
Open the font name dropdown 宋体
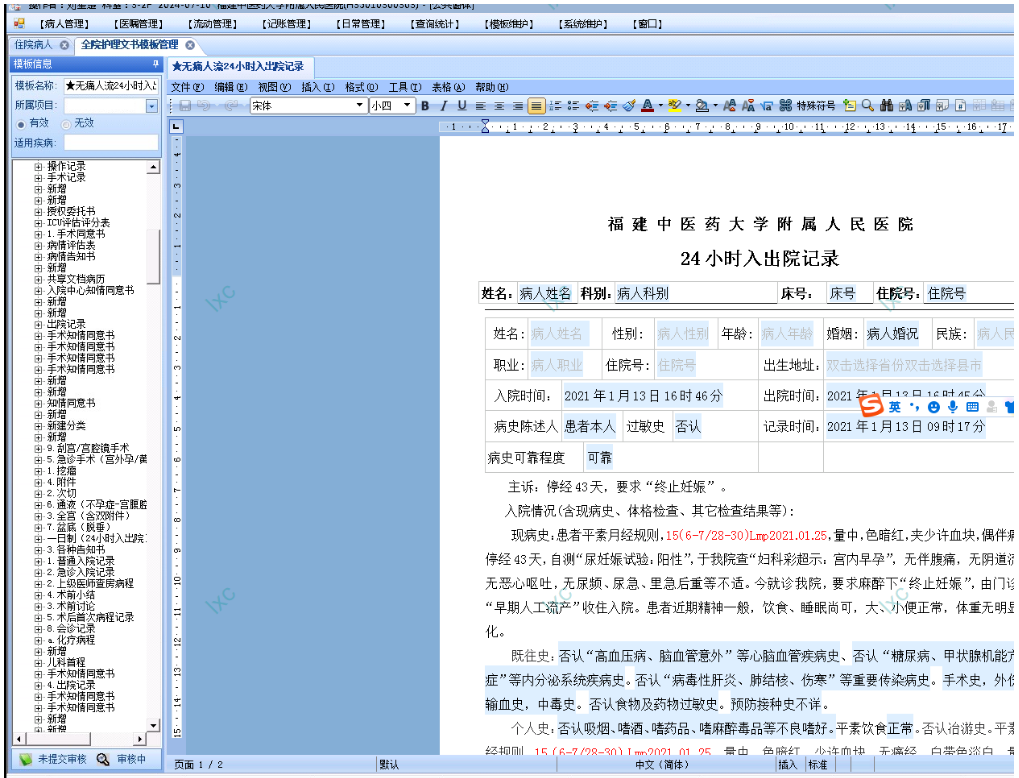(x=358, y=106)
